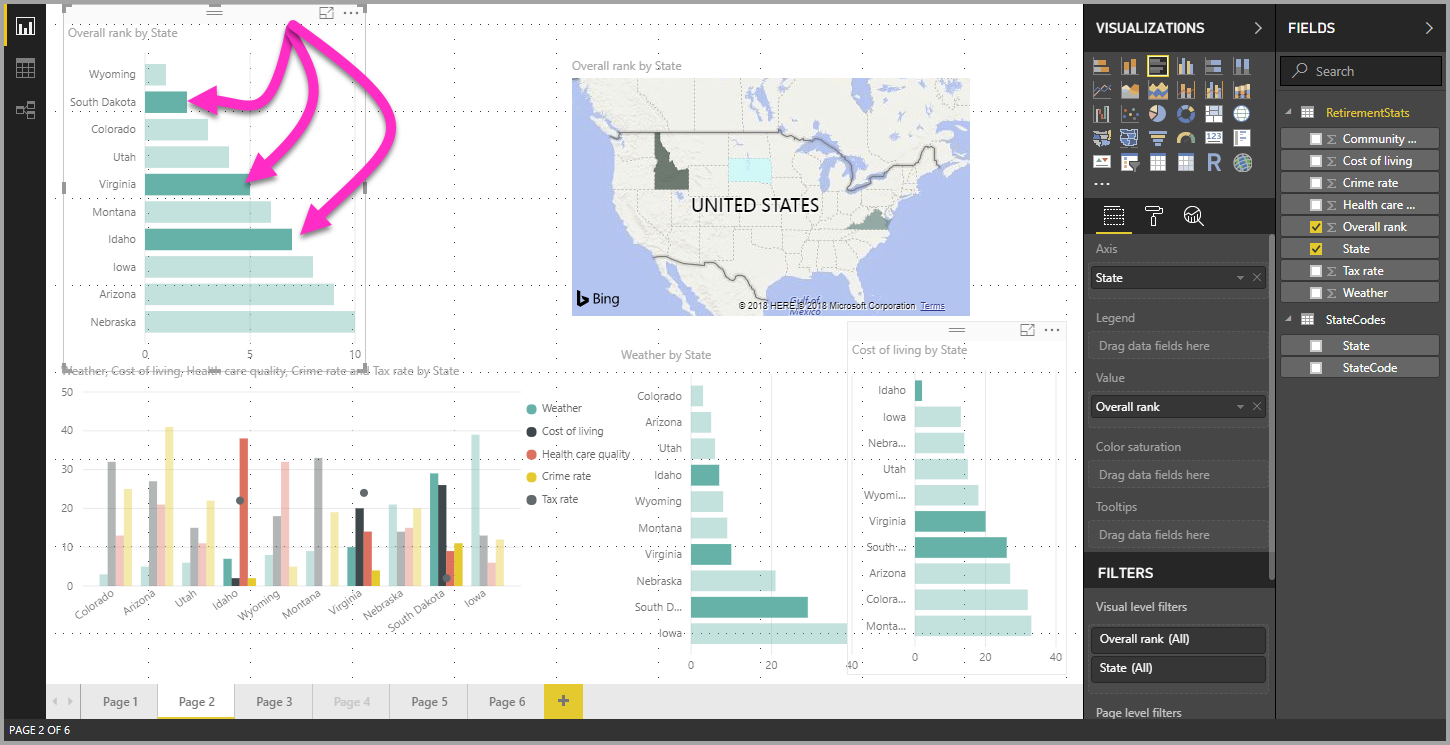1450x745 pixels.
Task: Check the Crime rate field
Action: 1316,183
